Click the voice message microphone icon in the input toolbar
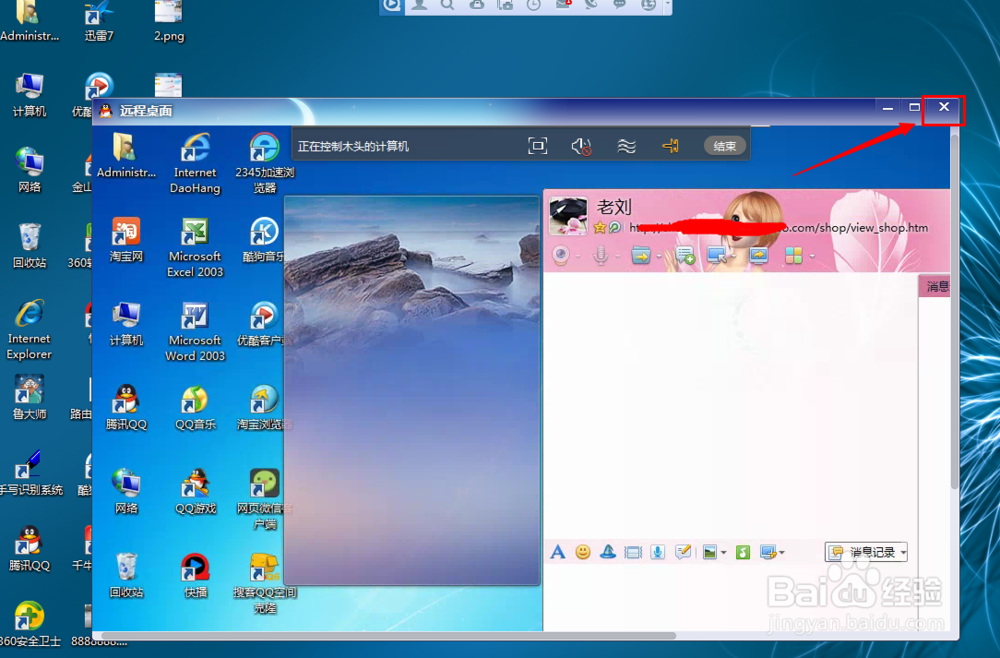1000x658 pixels. tap(658, 552)
